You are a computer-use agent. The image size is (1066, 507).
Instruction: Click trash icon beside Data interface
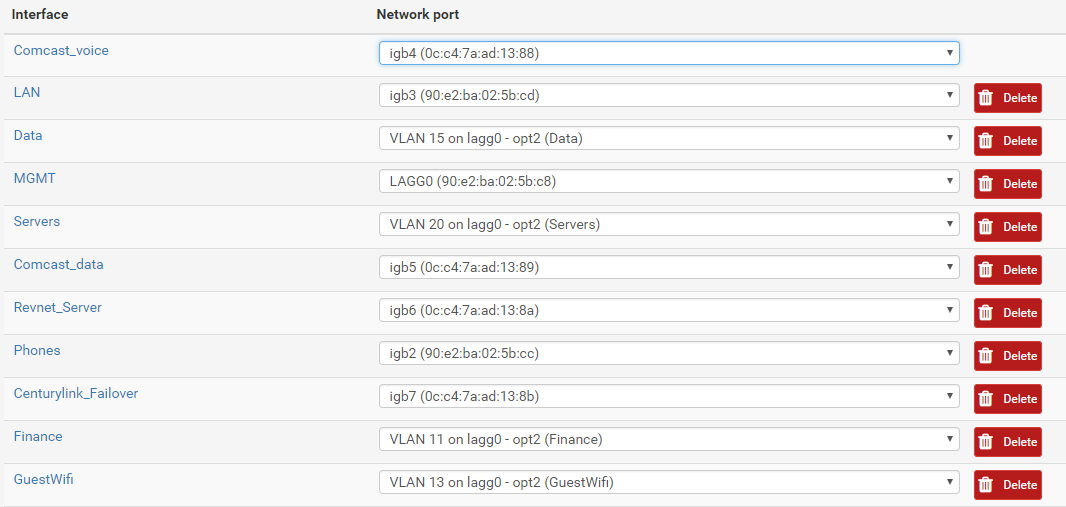click(x=986, y=141)
